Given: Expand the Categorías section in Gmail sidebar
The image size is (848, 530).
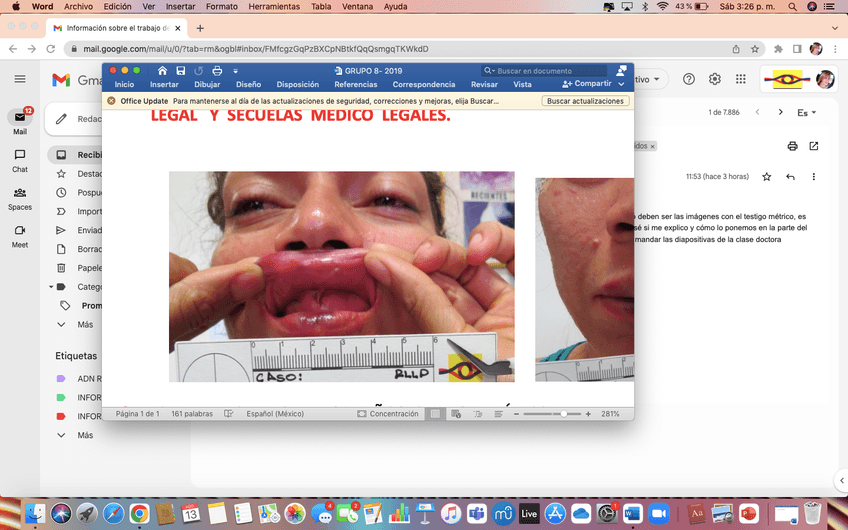Looking at the screenshot, I should [x=62, y=286].
